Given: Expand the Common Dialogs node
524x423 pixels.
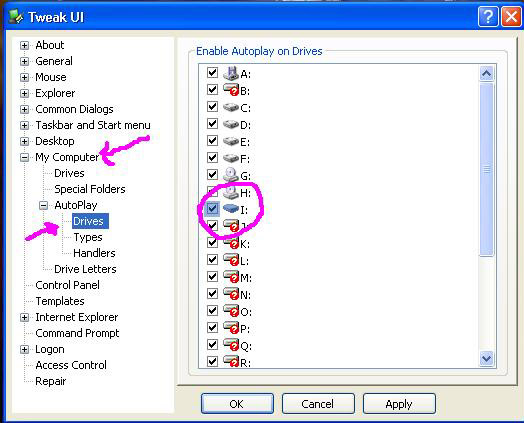Looking at the screenshot, I should click(x=24, y=109).
